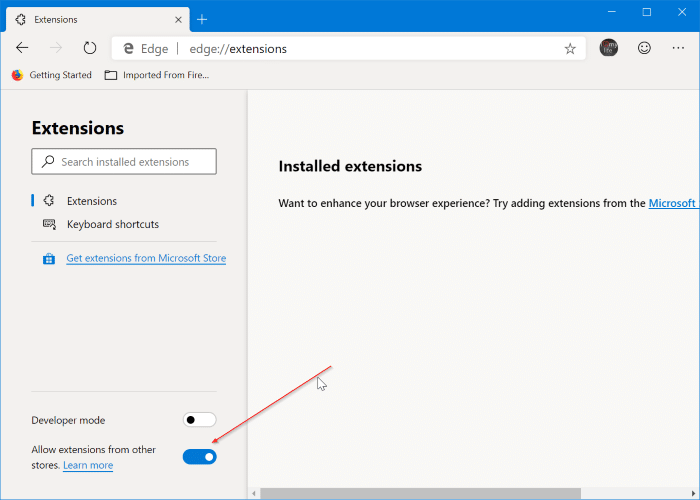This screenshot has width=700, height=500.
Task: Click the Search installed extensions field
Action: pos(124,162)
